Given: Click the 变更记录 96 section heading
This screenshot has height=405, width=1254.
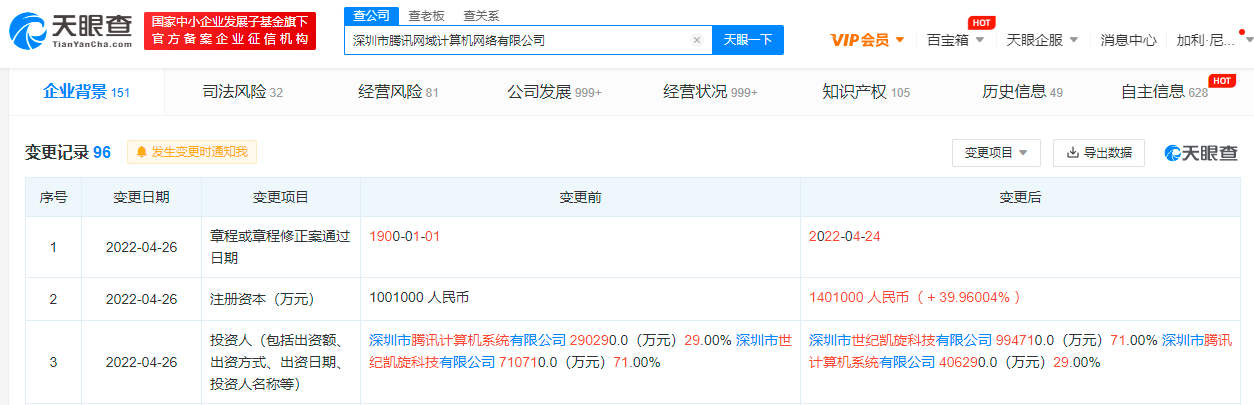Looking at the screenshot, I should click(x=68, y=152).
